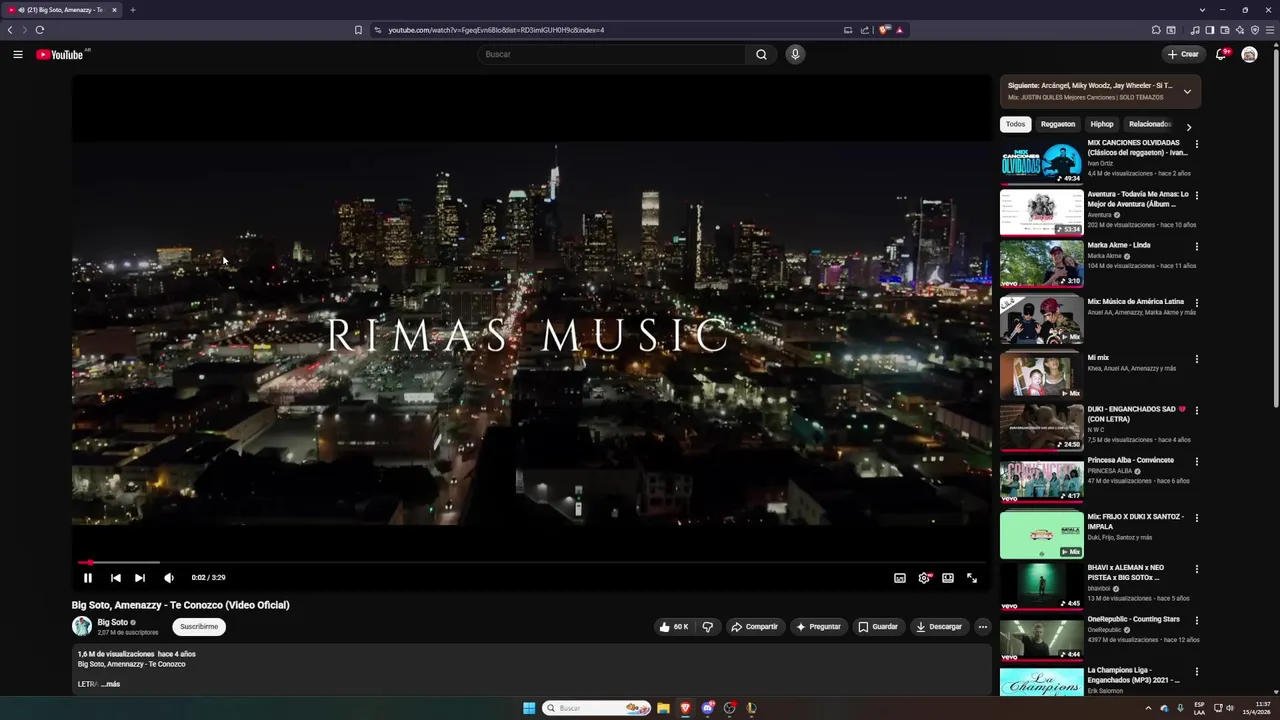Open options for MIX CANCIONES OLVIDADAS

[x=1196, y=144]
